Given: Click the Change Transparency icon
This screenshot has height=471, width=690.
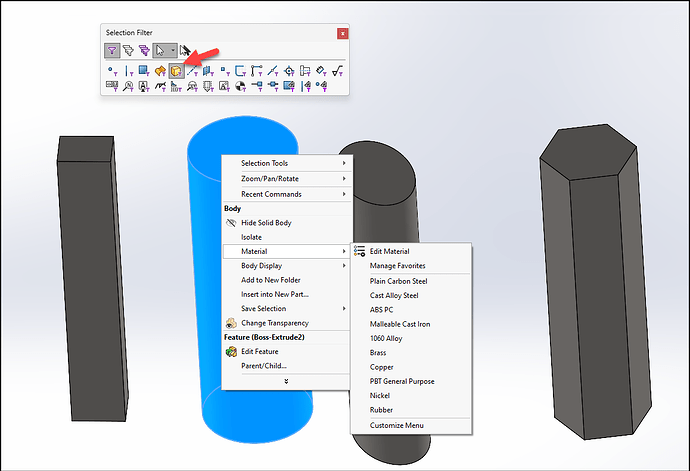Looking at the screenshot, I should click(232, 323).
